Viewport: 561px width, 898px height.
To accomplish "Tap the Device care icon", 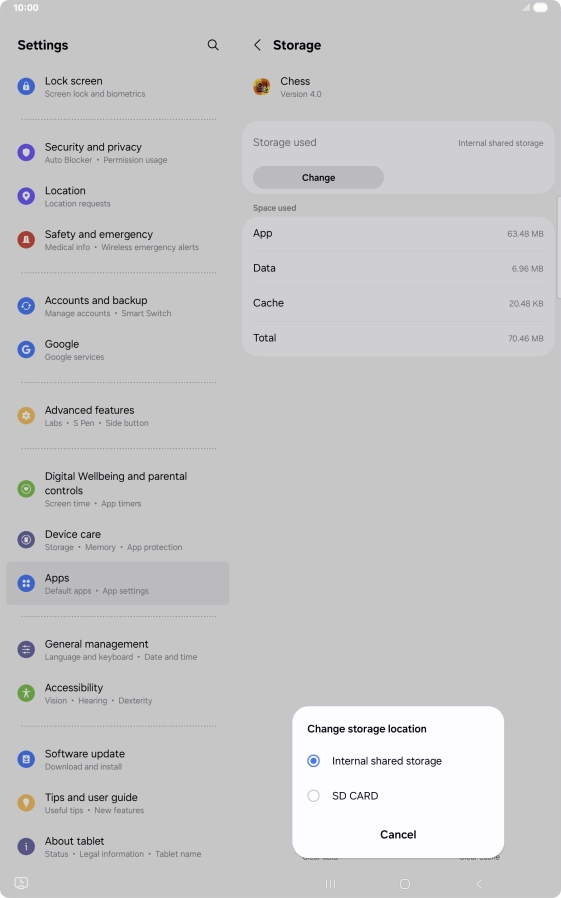I will (x=26, y=539).
